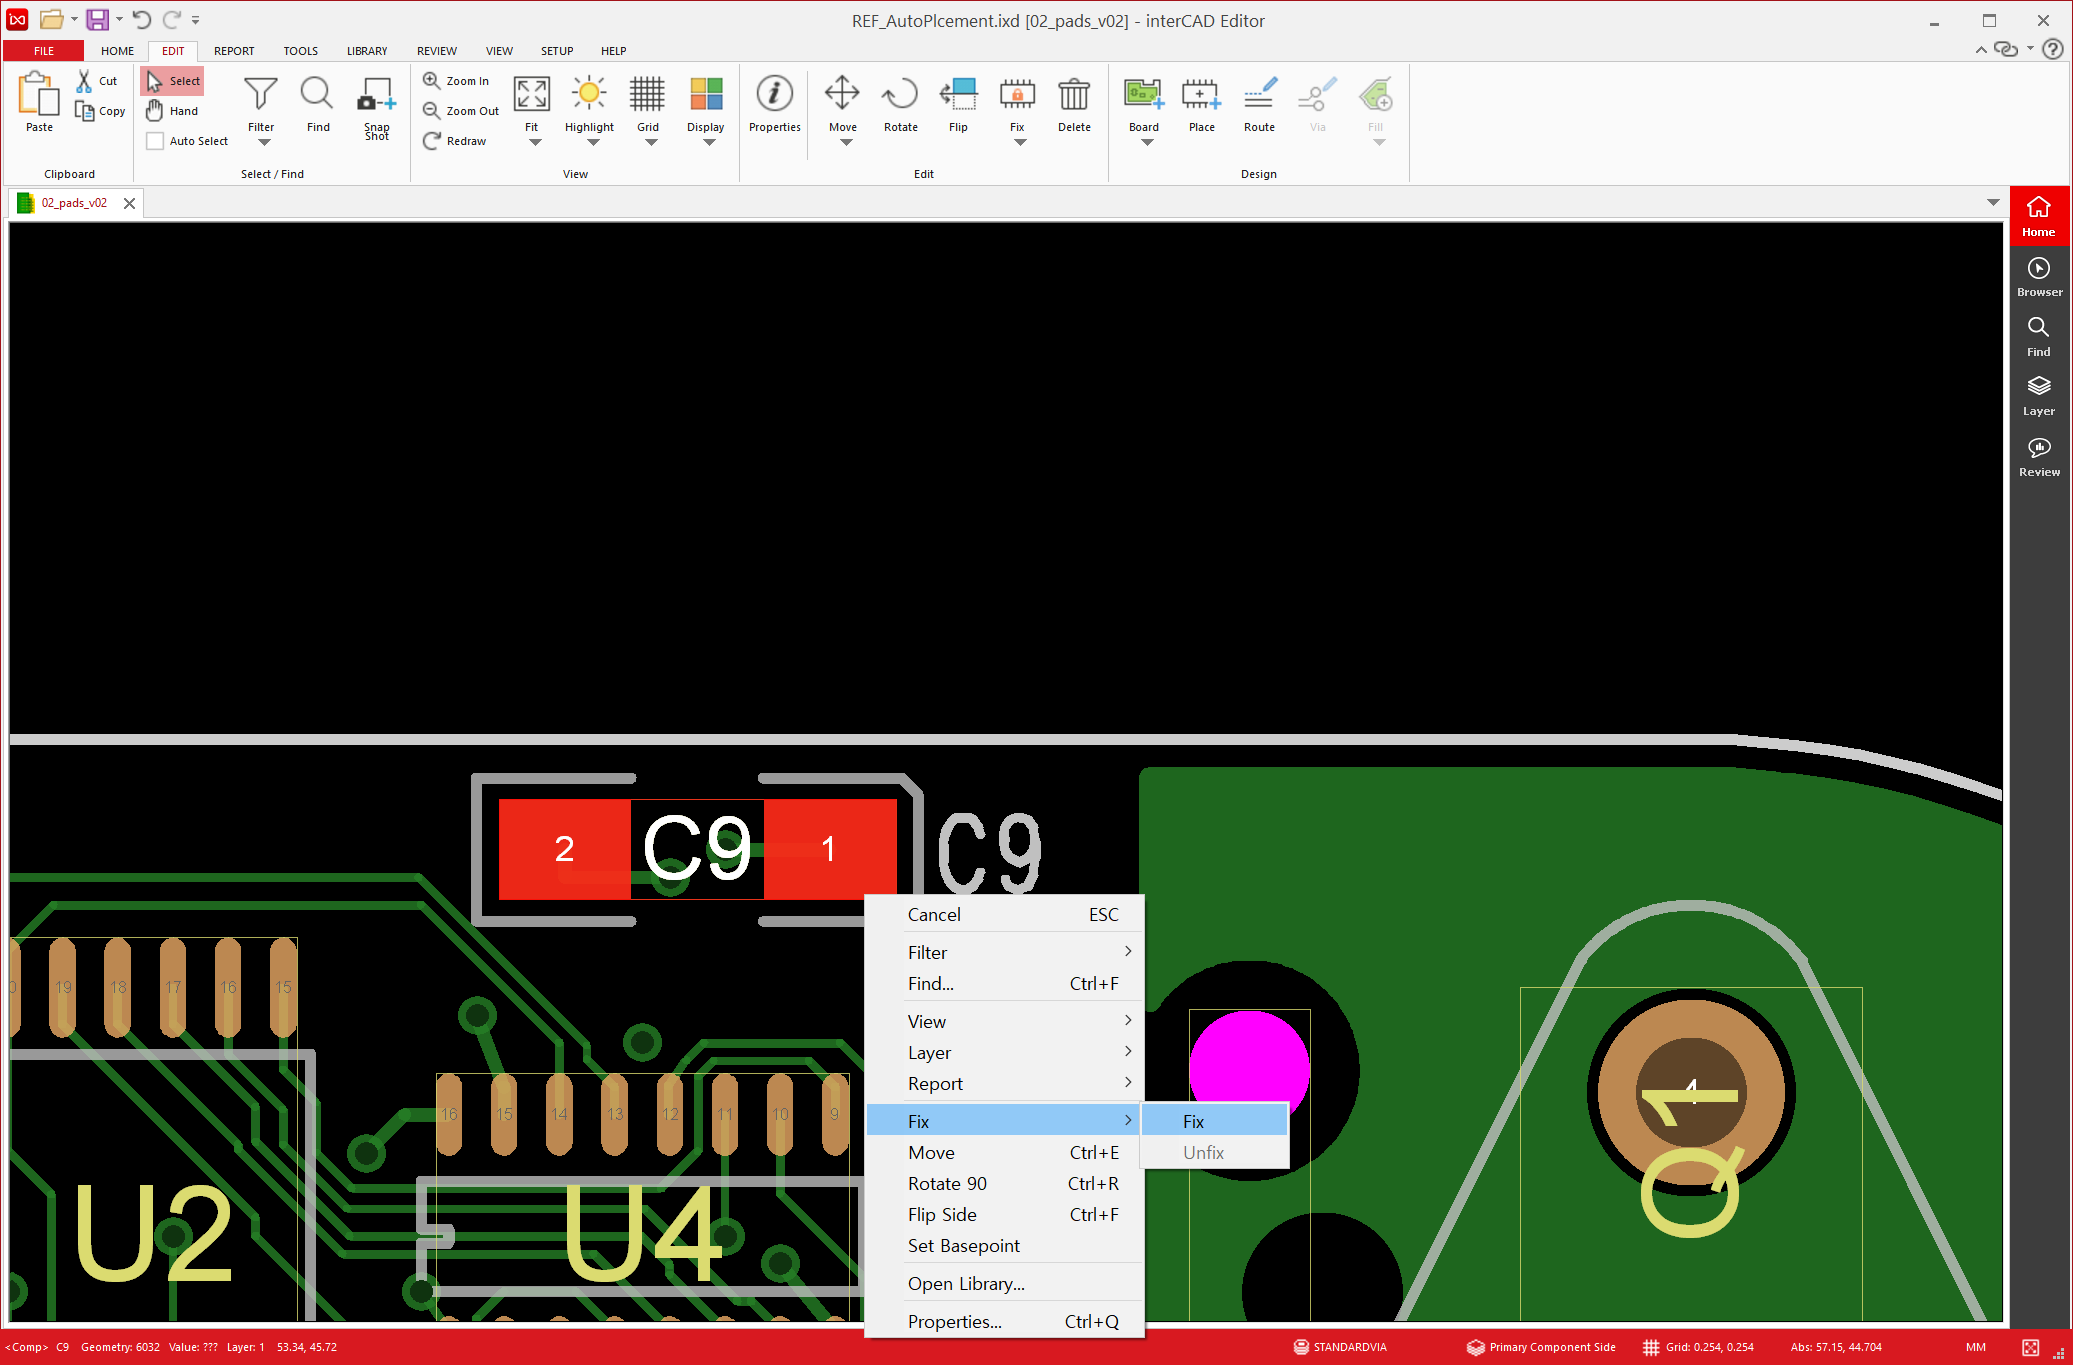Viewport: 2073px width, 1365px height.
Task: Click the Delete trash icon
Action: click(x=1074, y=96)
